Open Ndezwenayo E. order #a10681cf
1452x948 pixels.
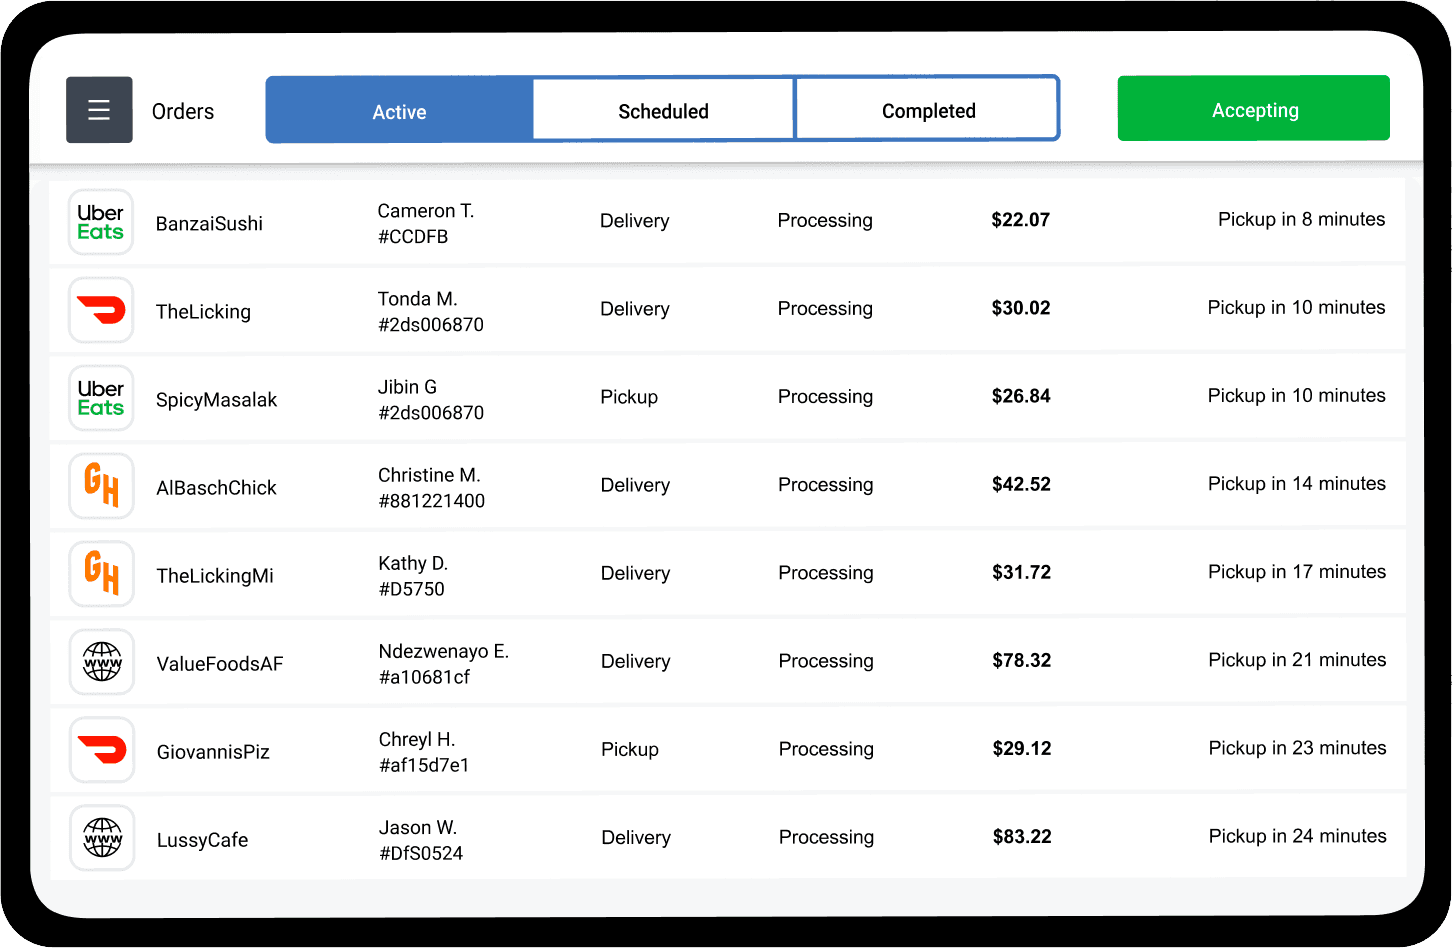click(443, 664)
